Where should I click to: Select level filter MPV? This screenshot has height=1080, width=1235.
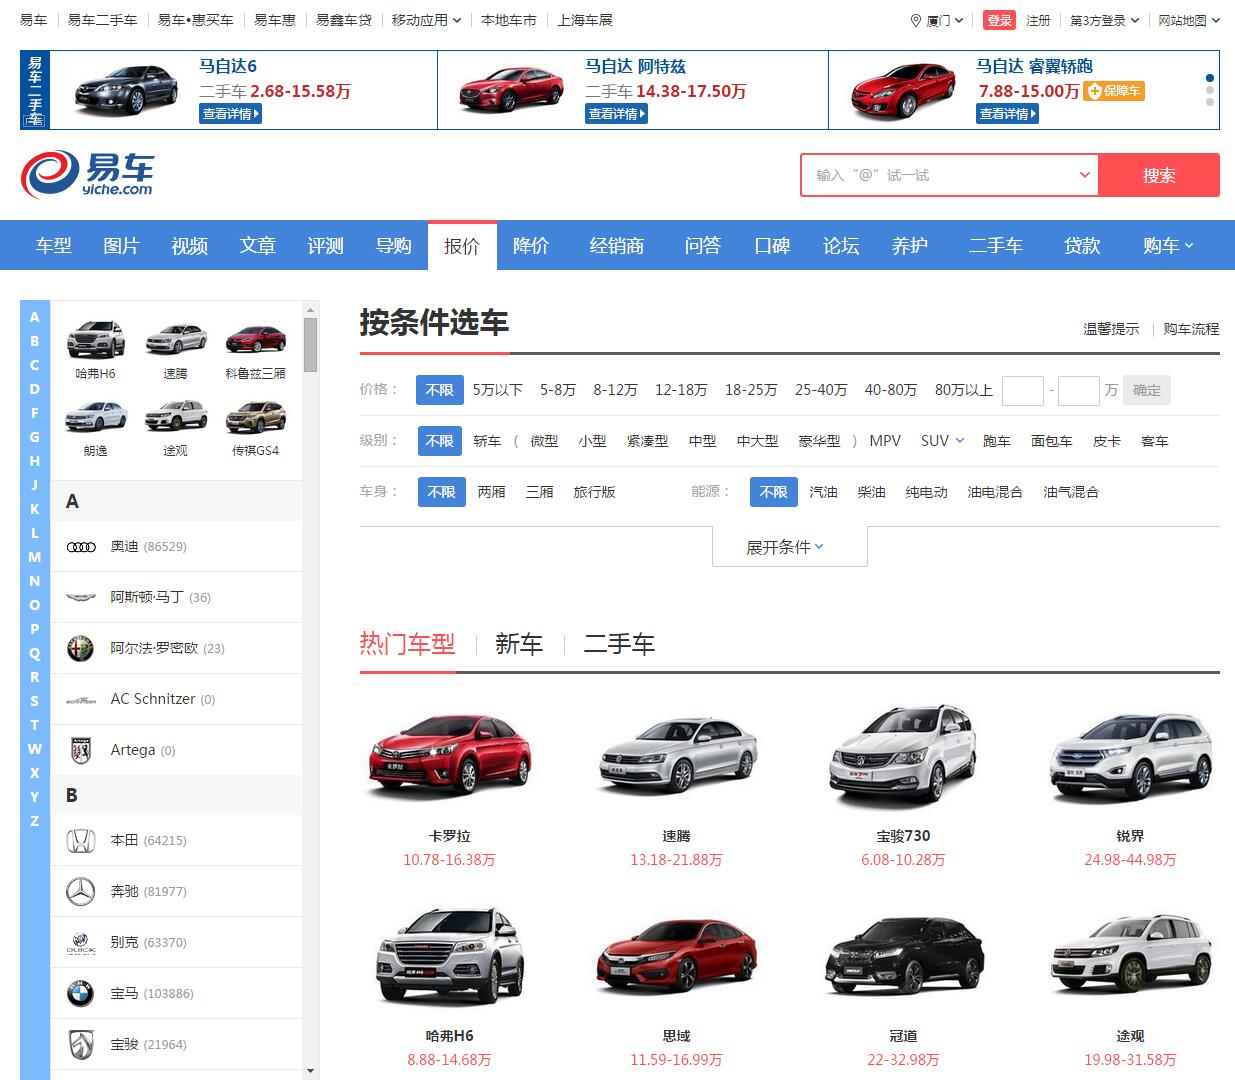click(885, 441)
